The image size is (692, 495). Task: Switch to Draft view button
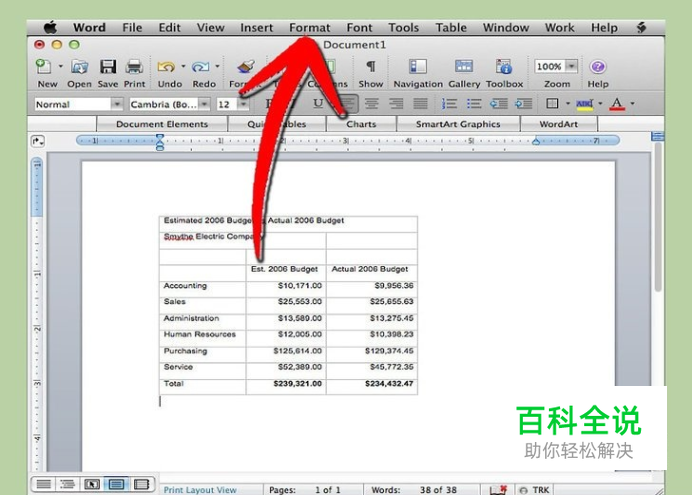pos(43,484)
